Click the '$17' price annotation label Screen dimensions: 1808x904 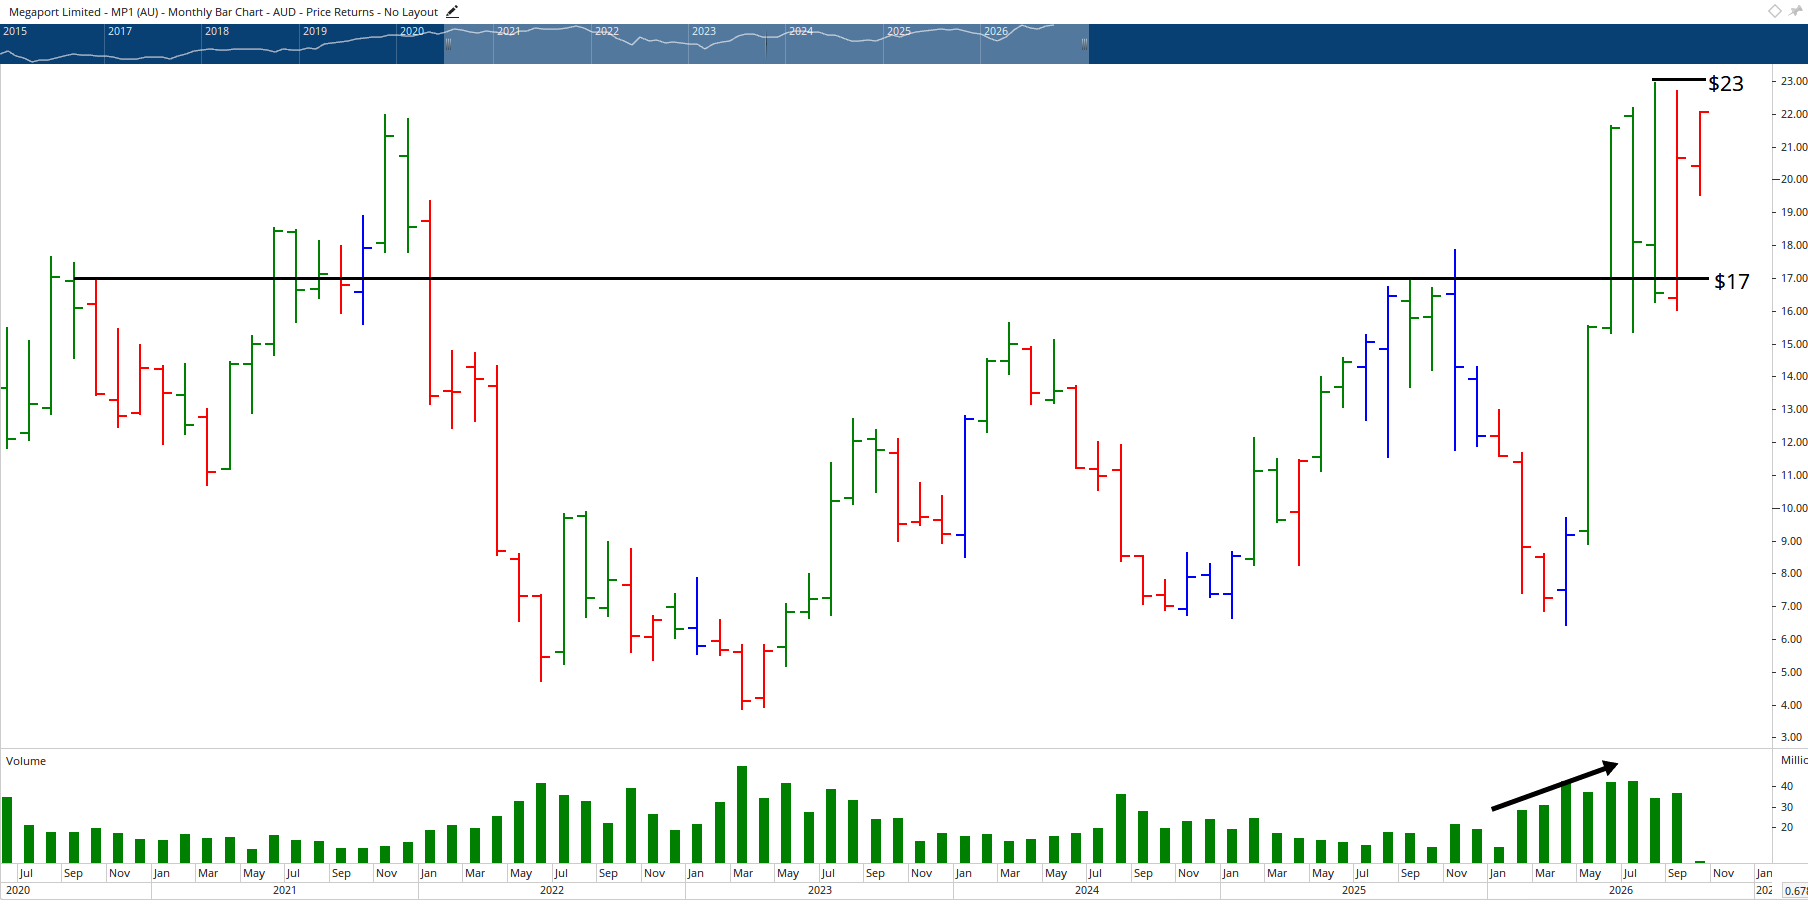(x=1732, y=282)
